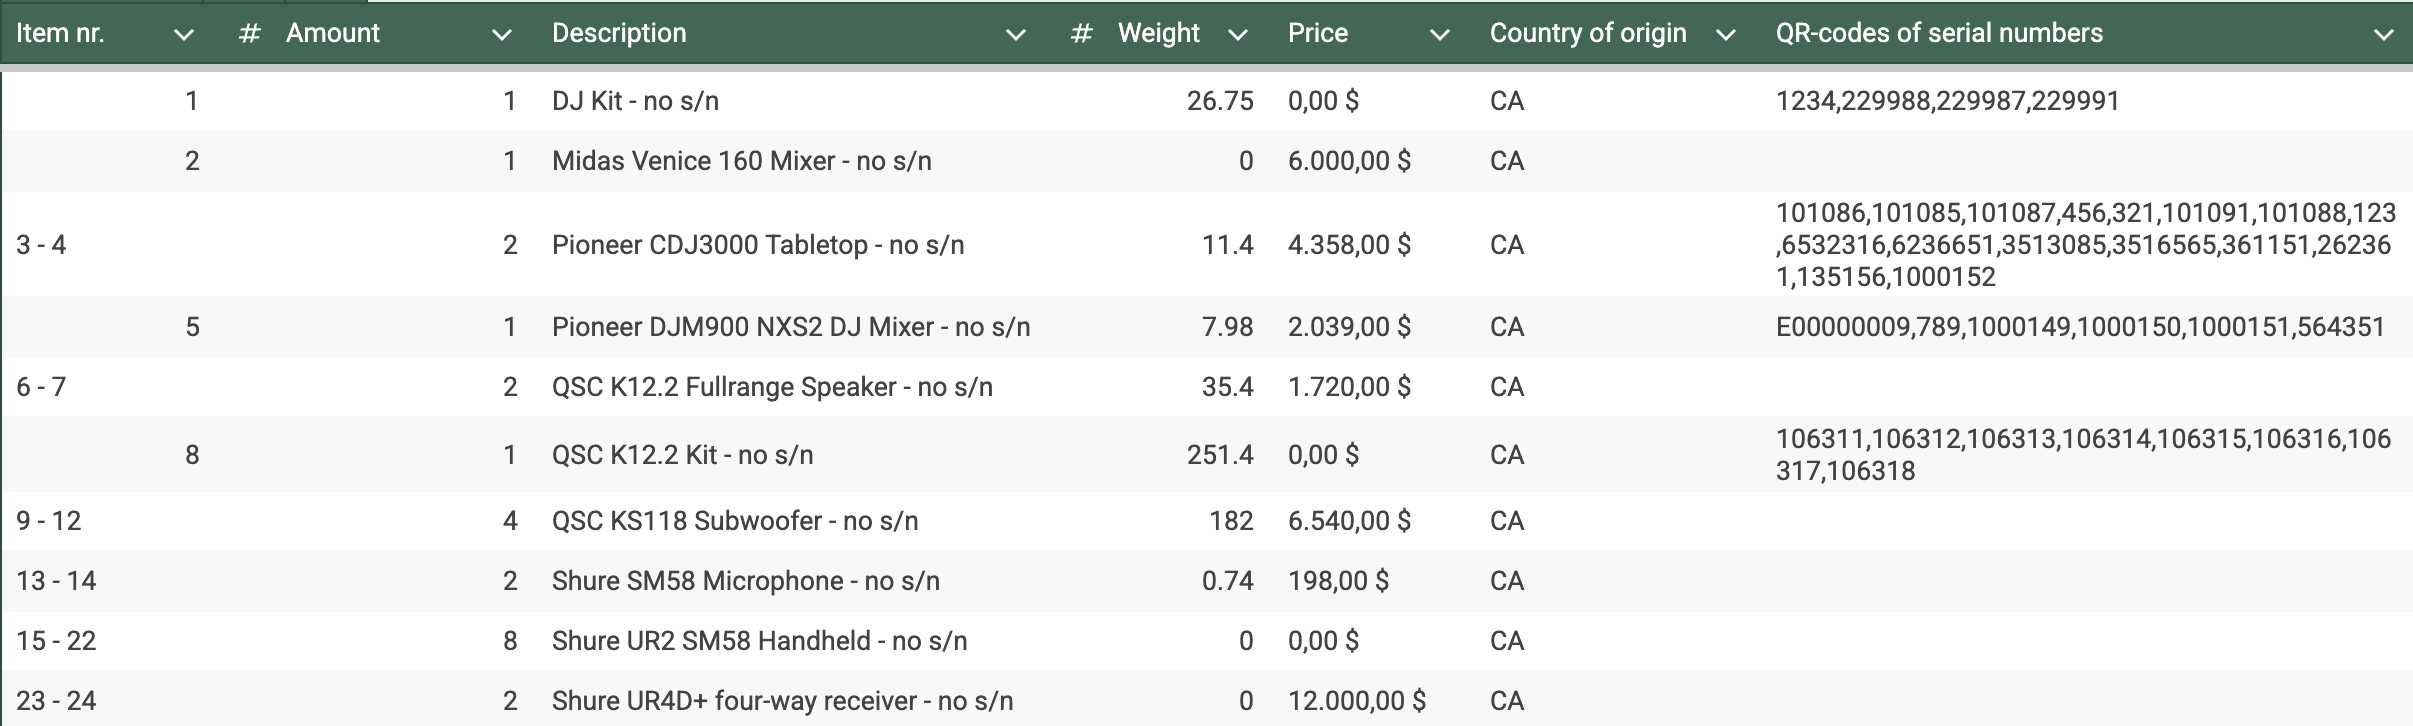This screenshot has height=726, width=2413.
Task: Click the 0,00 $ price in DJ Kit row
Action: pos(1323,101)
